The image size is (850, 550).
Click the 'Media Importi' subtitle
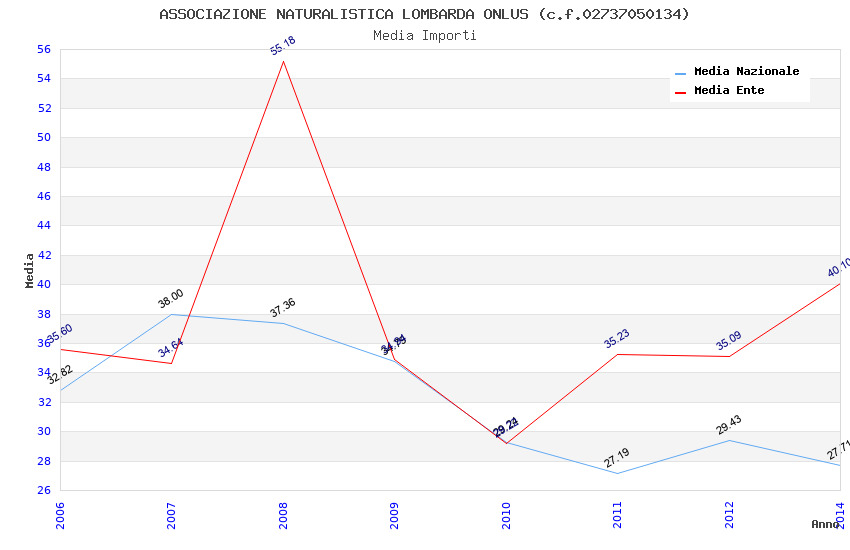click(424, 35)
